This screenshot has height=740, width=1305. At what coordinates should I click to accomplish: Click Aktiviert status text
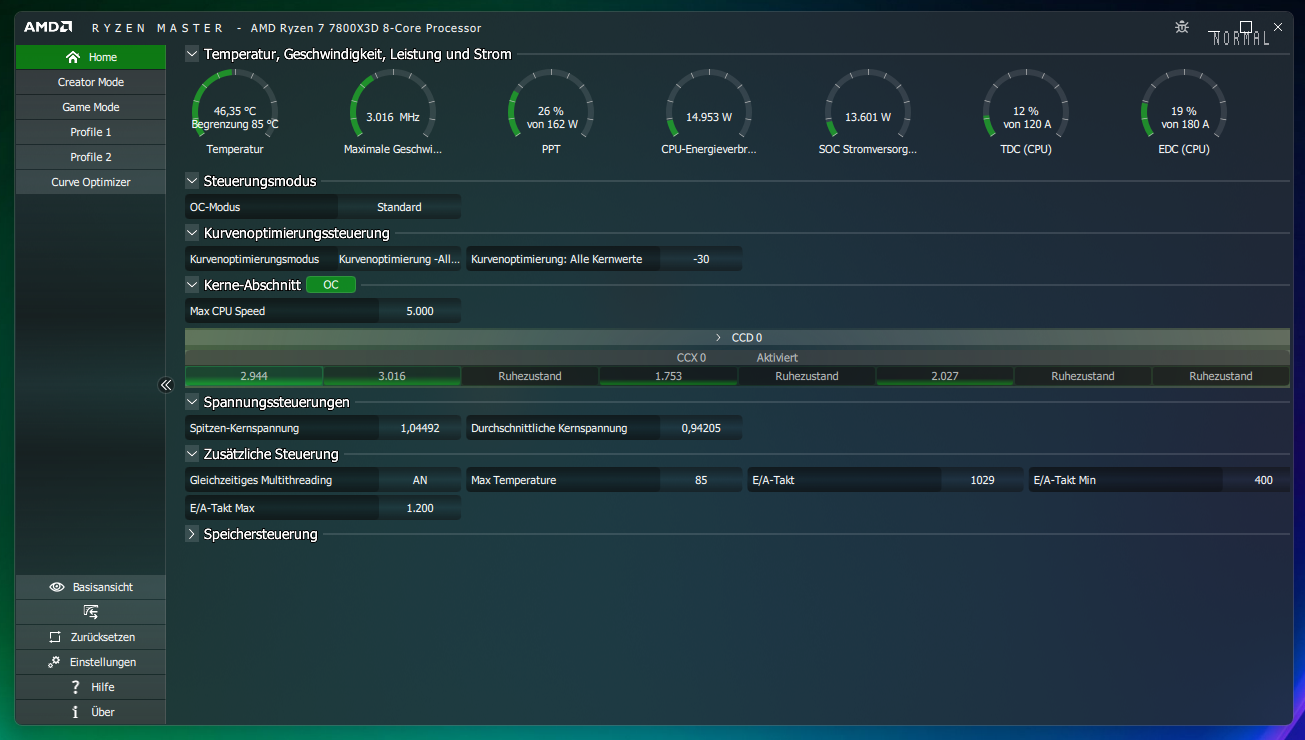coord(777,357)
